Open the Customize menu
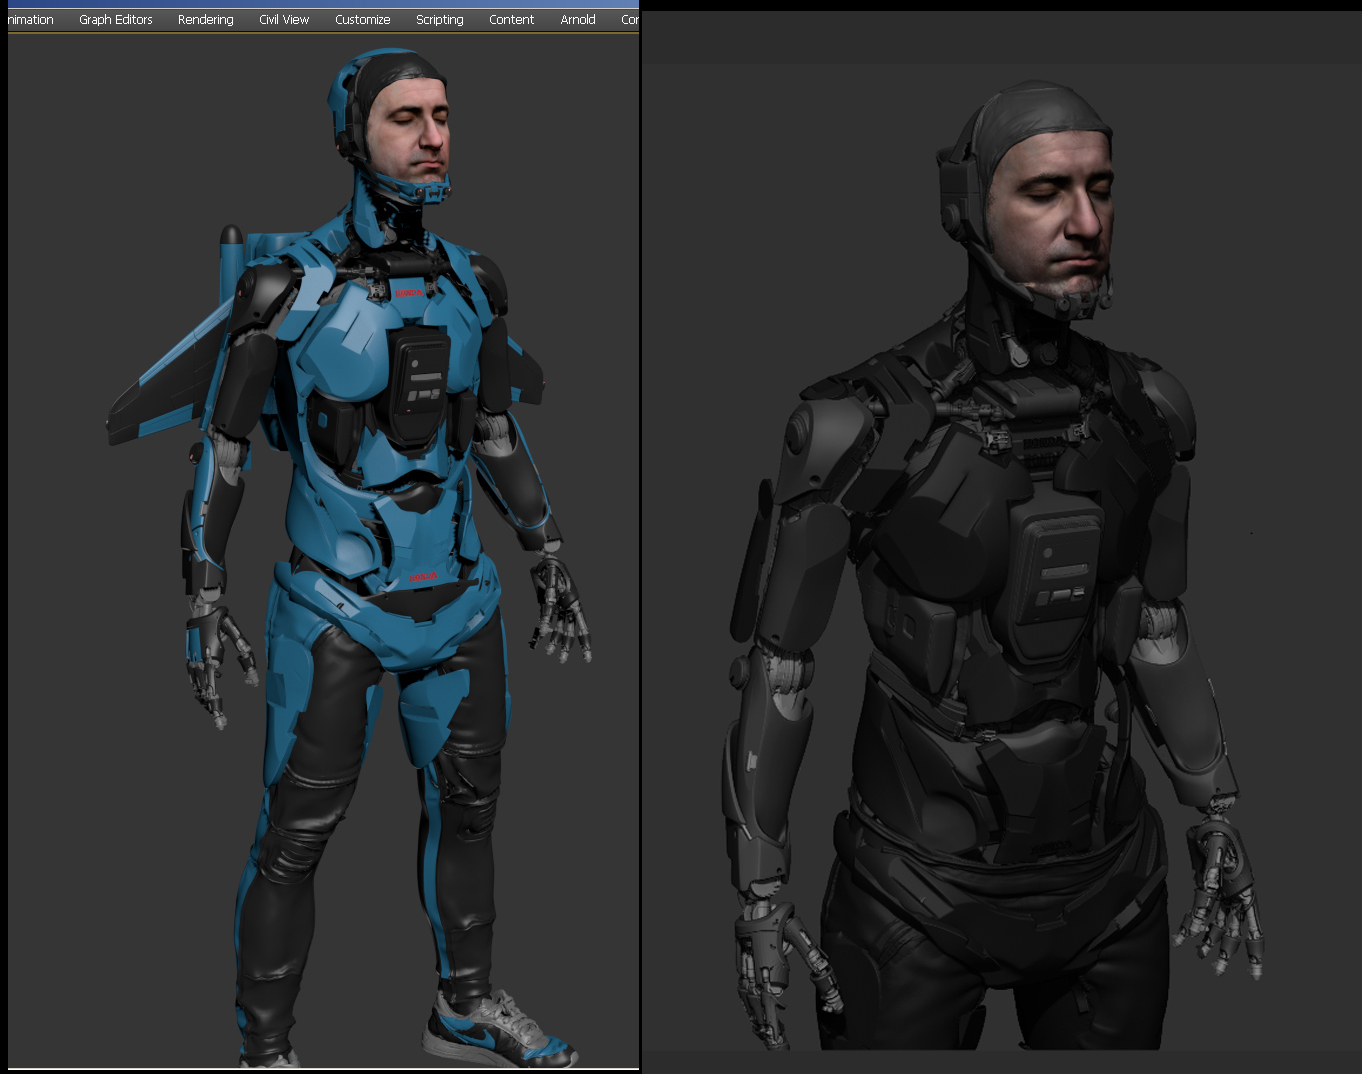Viewport: 1362px width, 1074px height. click(363, 20)
